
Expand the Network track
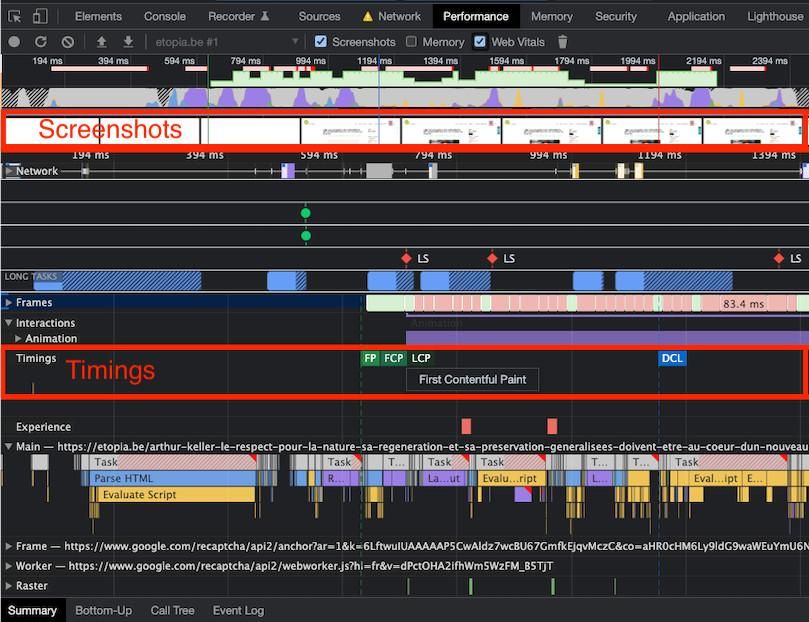pyautogui.click(x=9, y=171)
